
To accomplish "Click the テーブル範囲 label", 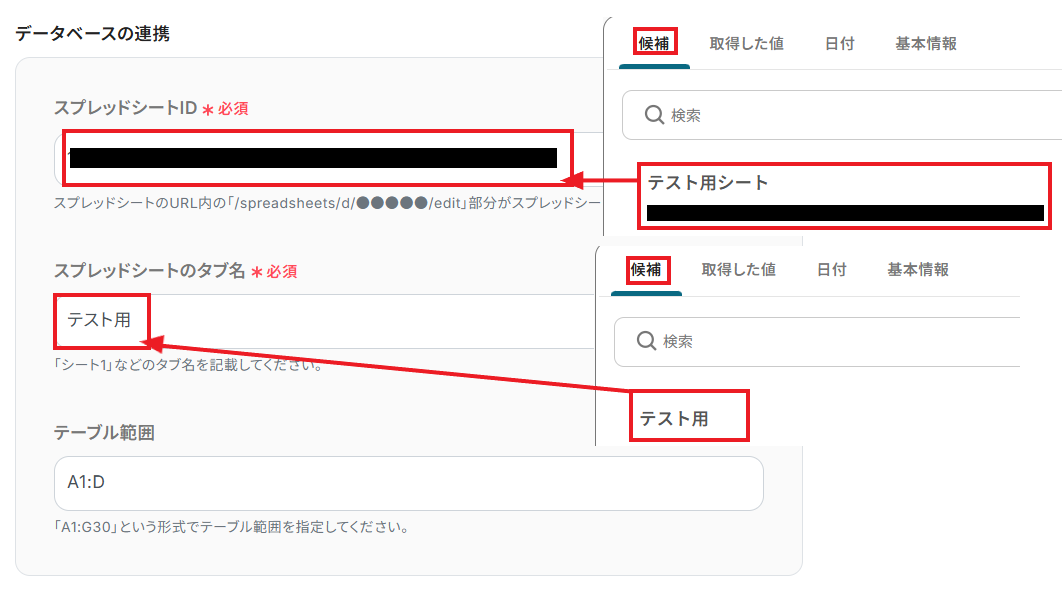I will pos(104,433).
